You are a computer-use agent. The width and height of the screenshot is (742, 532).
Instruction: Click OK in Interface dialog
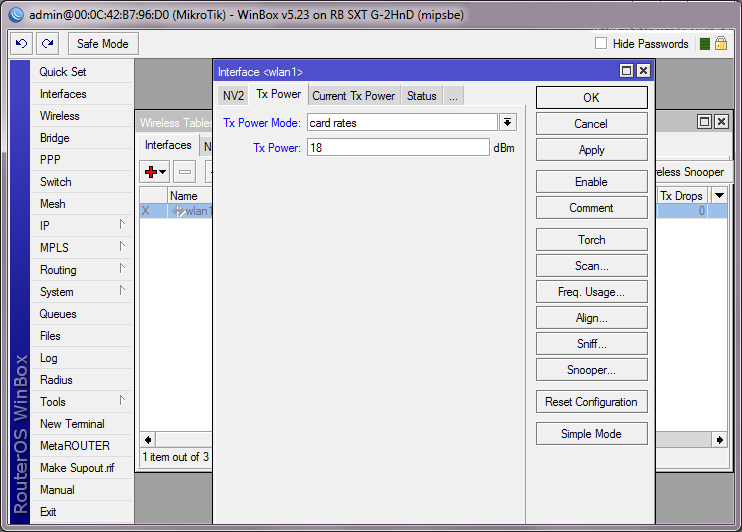coord(592,98)
